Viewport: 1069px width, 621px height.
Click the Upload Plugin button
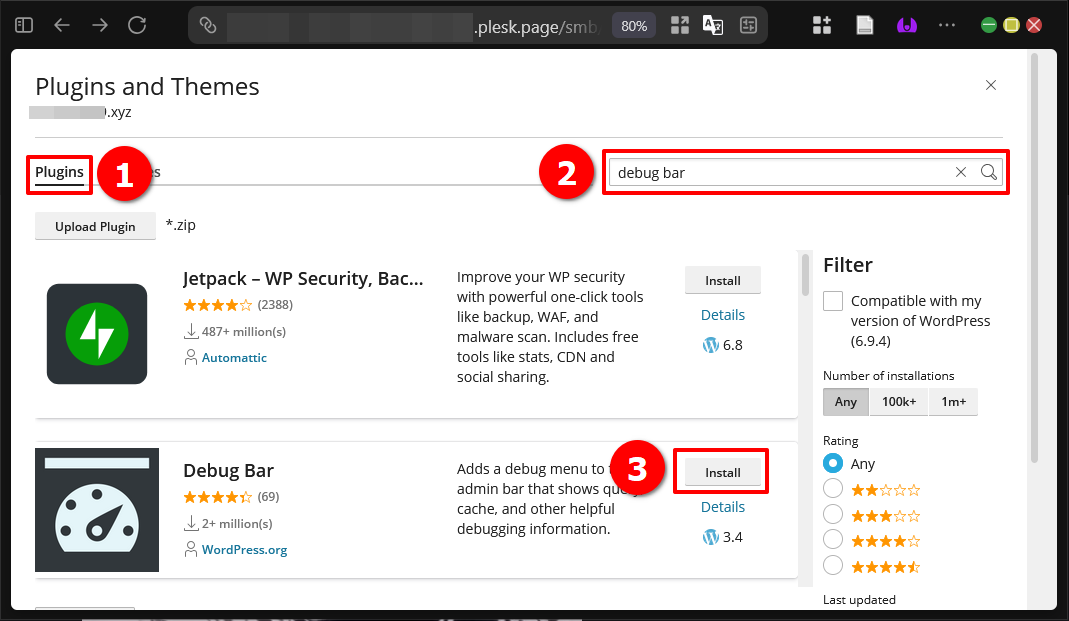tap(95, 226)
